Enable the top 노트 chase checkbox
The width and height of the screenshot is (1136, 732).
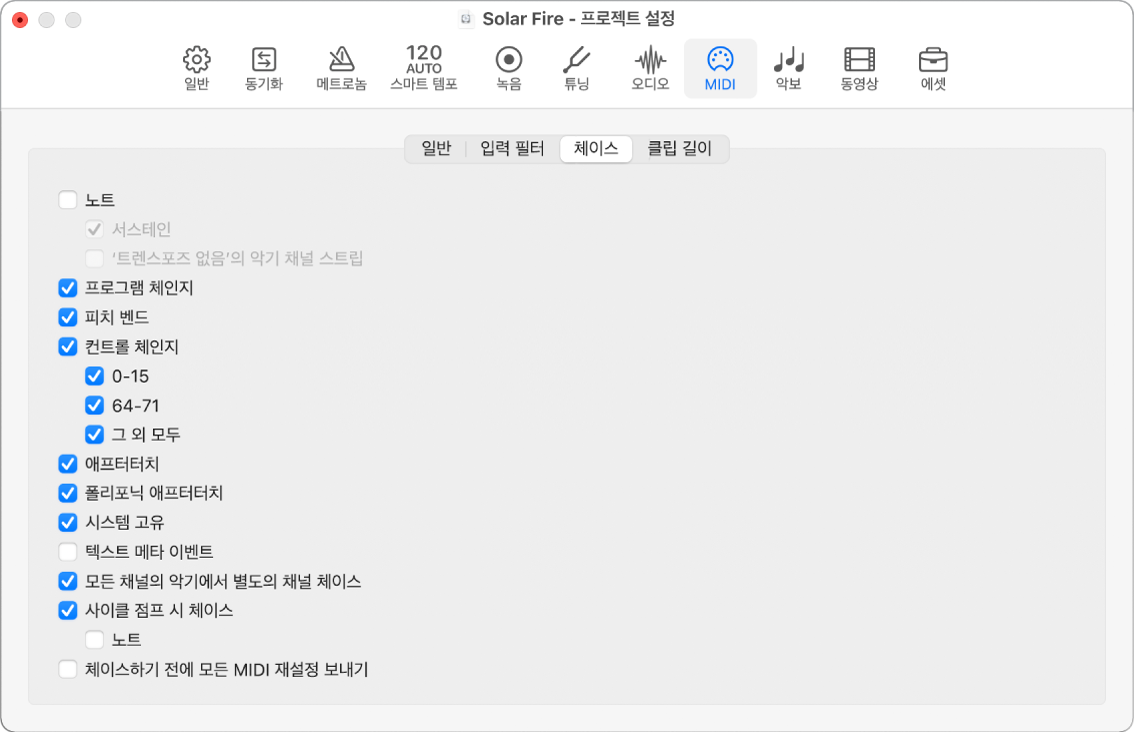pos(68,200)
